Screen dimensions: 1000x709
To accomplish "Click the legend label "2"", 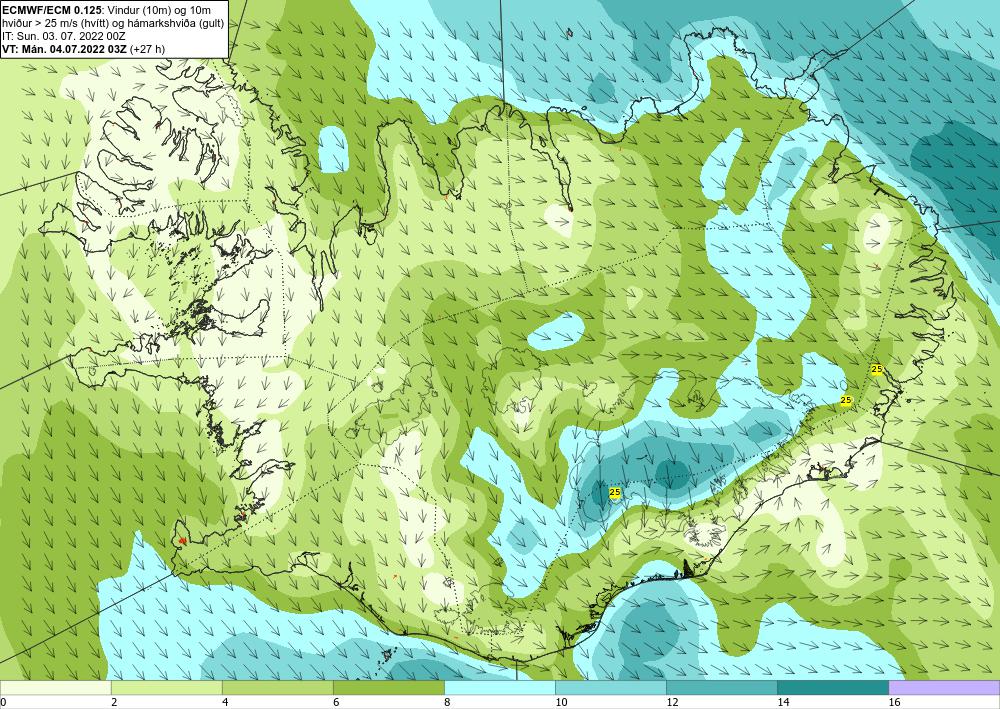I will coord(113,702).
